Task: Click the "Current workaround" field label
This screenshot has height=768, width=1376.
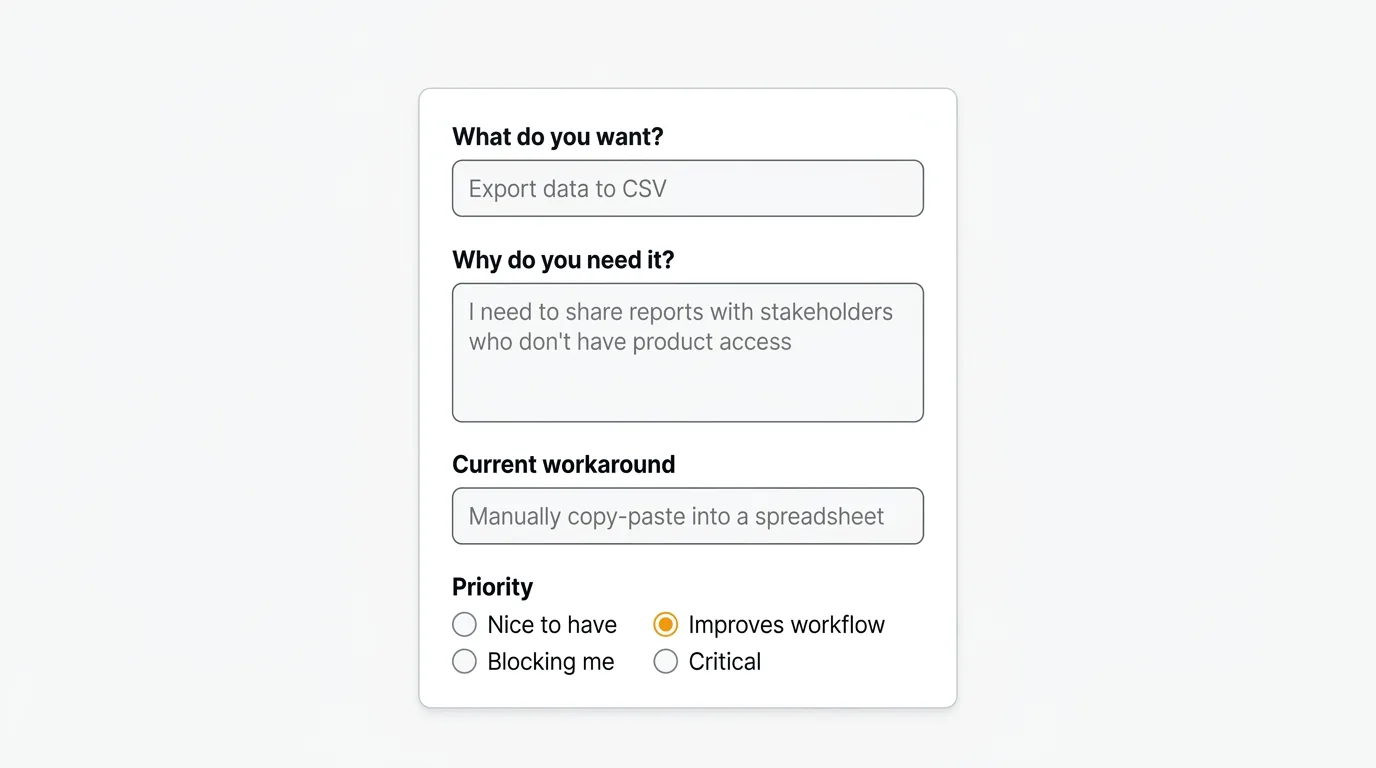Action: 563,464
